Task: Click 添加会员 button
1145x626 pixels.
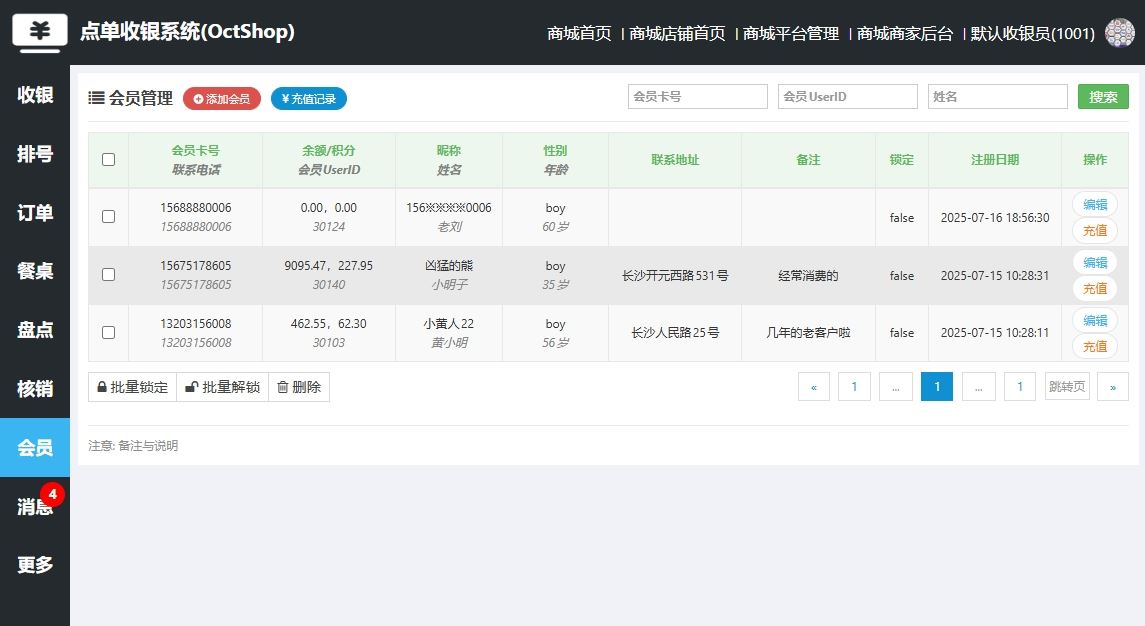Action: [222, 99]
